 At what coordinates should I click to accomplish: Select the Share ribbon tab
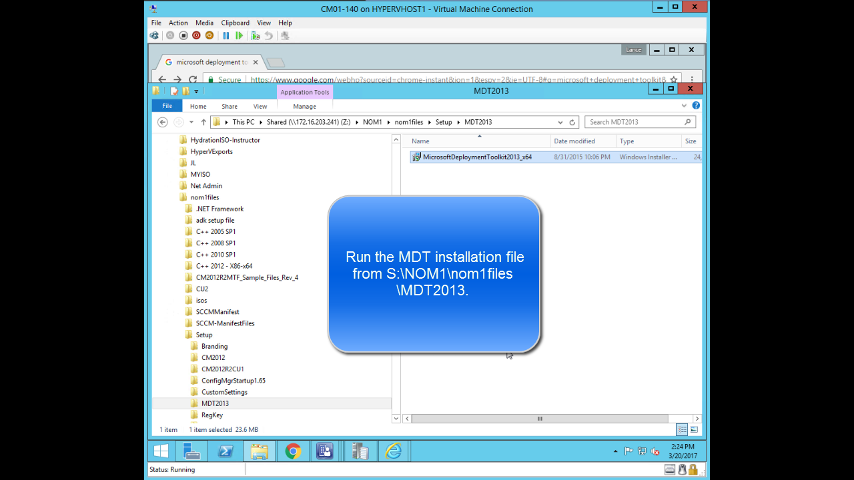[x=229, y=106]
